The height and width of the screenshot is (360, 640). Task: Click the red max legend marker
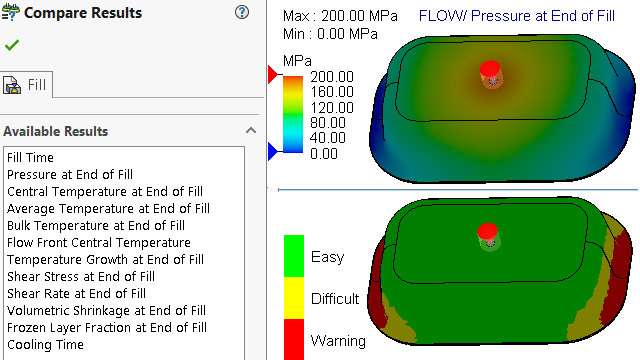click(272, 75)
